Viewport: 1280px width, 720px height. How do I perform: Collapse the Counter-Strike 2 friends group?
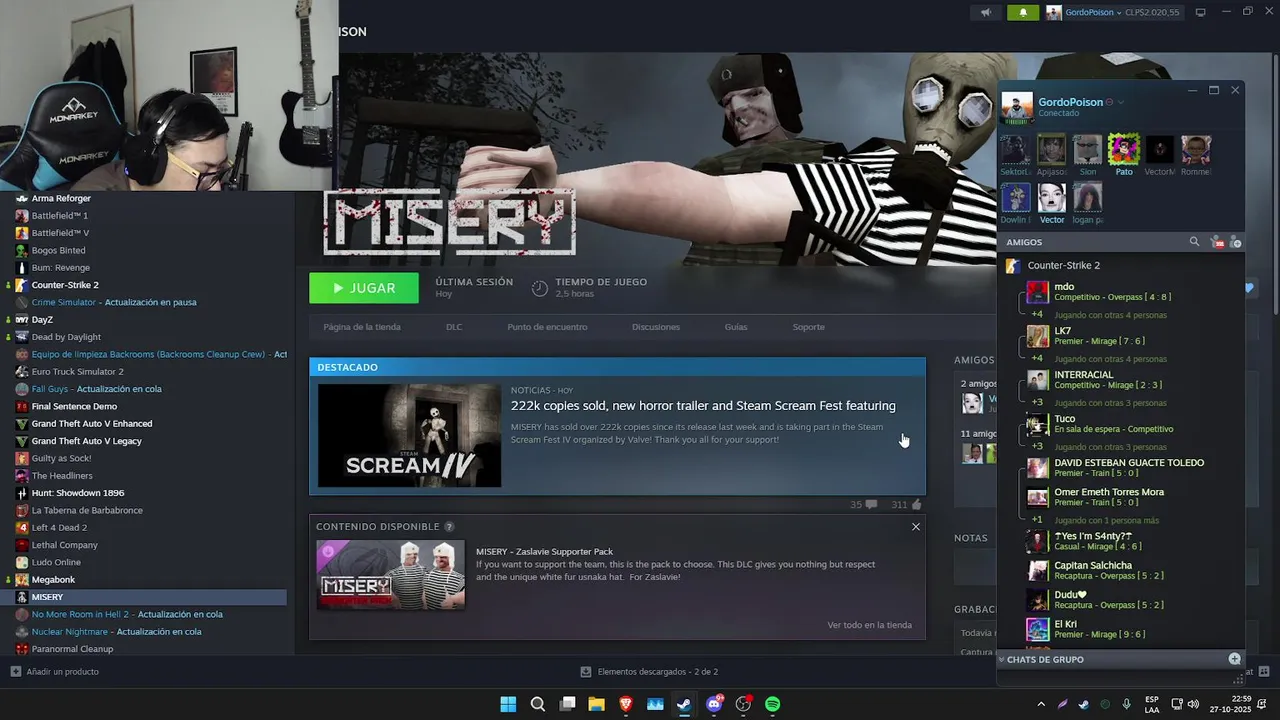click(x=1063, y=265)
